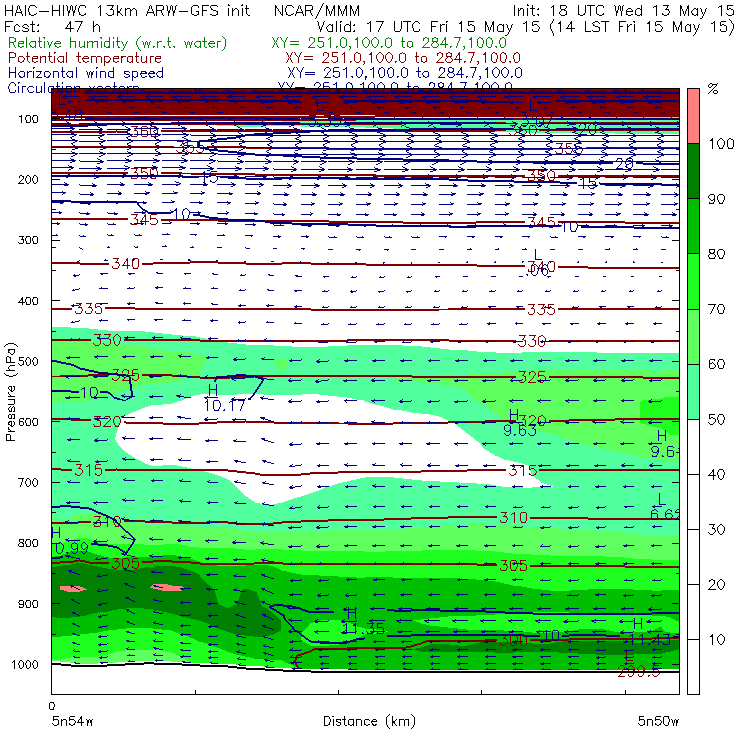Click the blue 'Horizontal wind speed' label
The height and width of the screenshot is (740, 740).
(x=86, y=73)
